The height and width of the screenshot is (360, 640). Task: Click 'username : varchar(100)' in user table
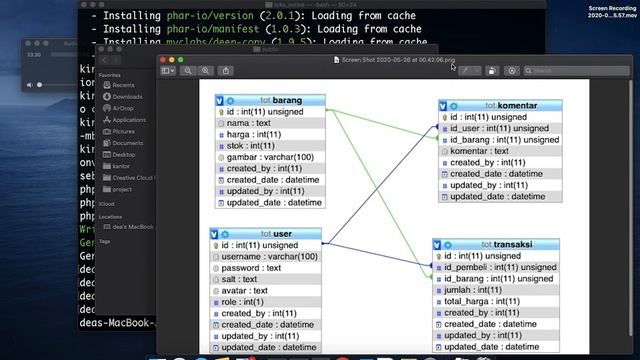pos(266,257)
